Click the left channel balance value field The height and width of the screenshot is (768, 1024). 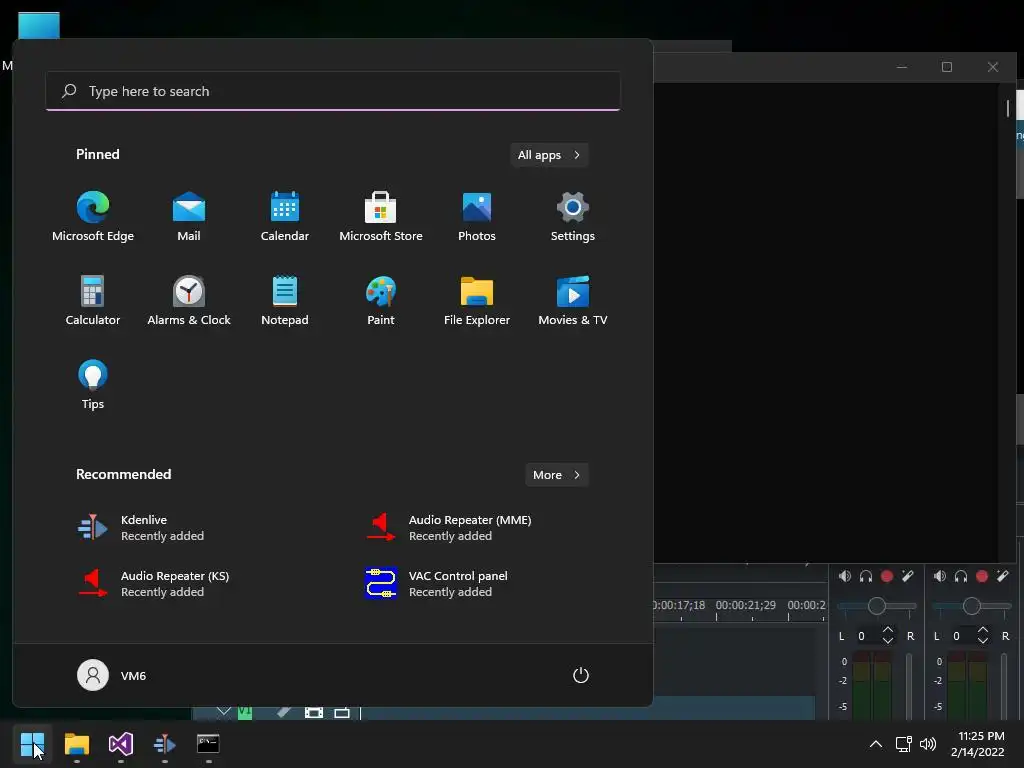867,635
